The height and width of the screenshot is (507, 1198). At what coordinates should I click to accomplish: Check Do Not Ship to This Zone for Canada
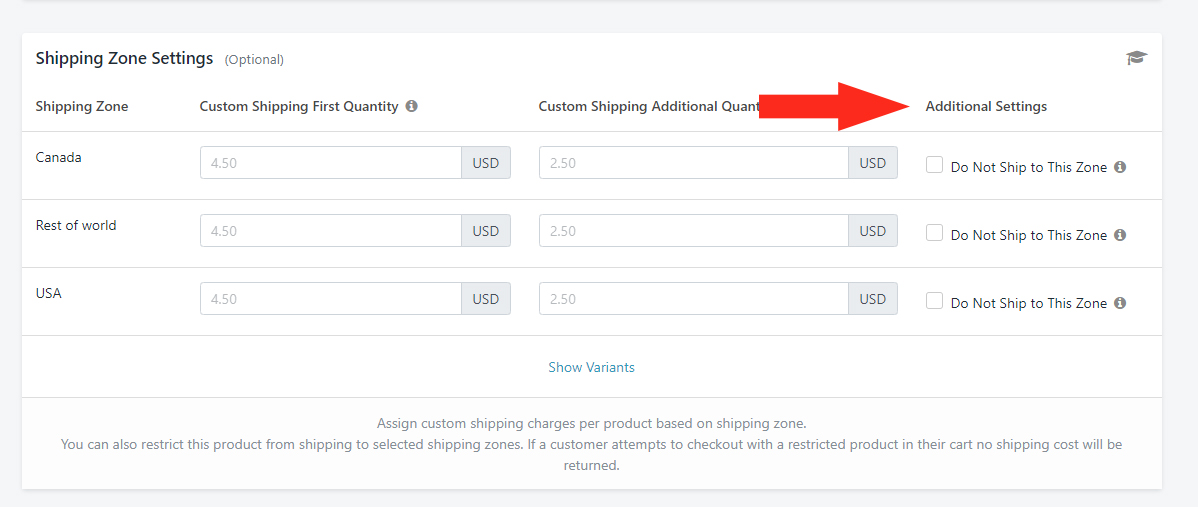[934, 165]
